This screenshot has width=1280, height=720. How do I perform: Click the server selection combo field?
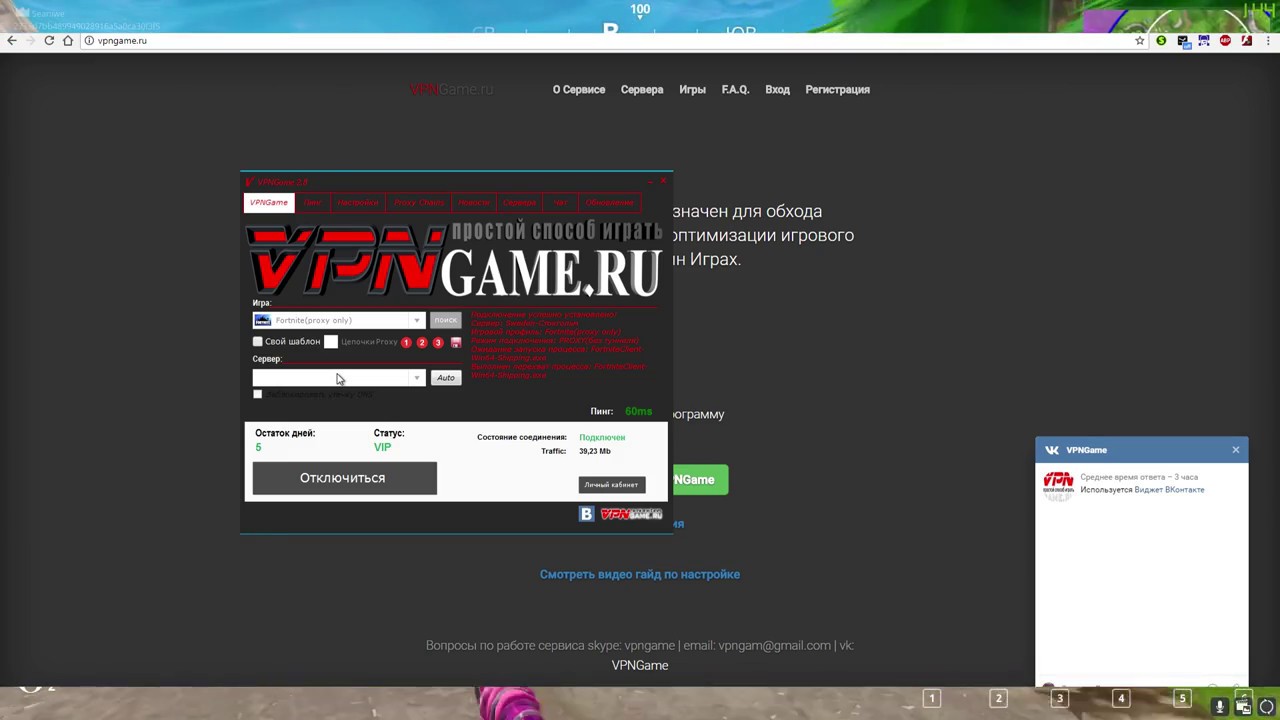339,378
